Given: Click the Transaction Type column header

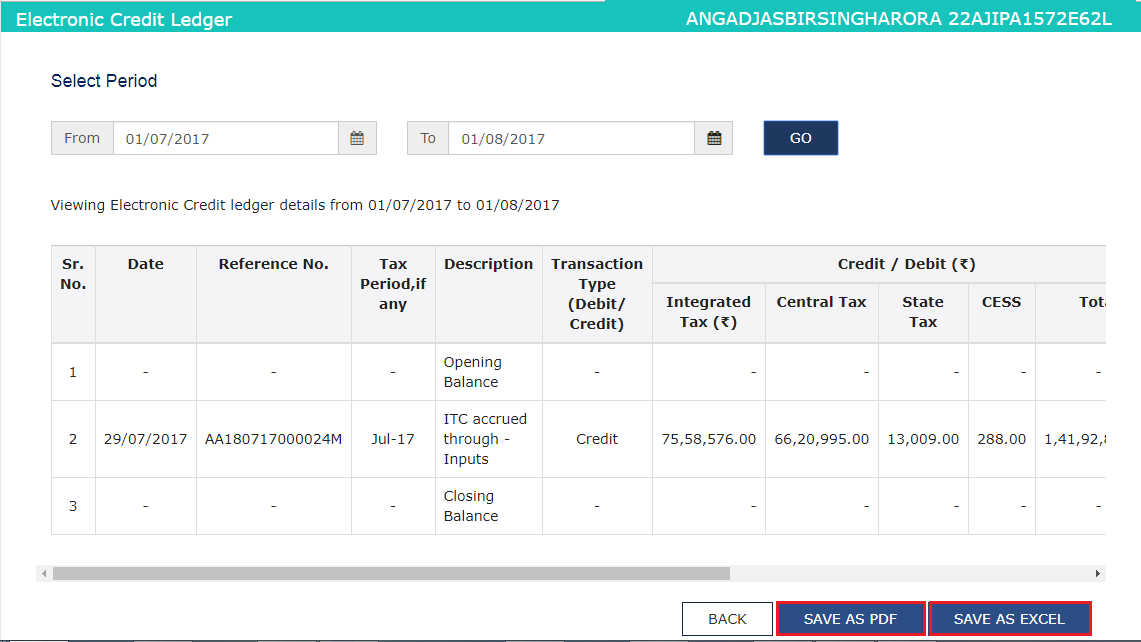Looking at the screenshot, I should click(597, 293).
